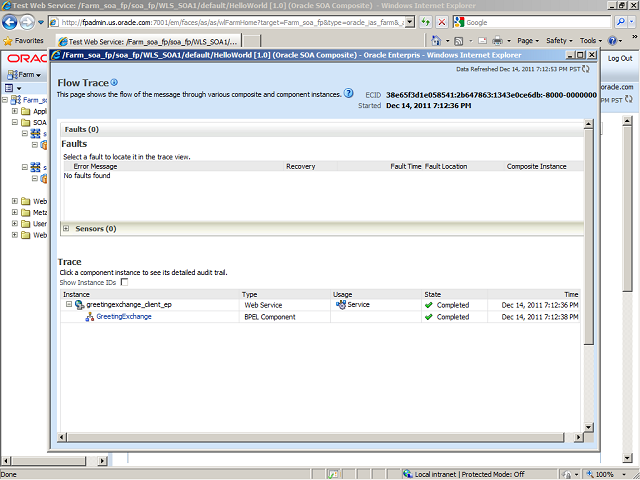Open the Tools menu in IE toolbar
This screenshot has height=480, width=640.
591,41
